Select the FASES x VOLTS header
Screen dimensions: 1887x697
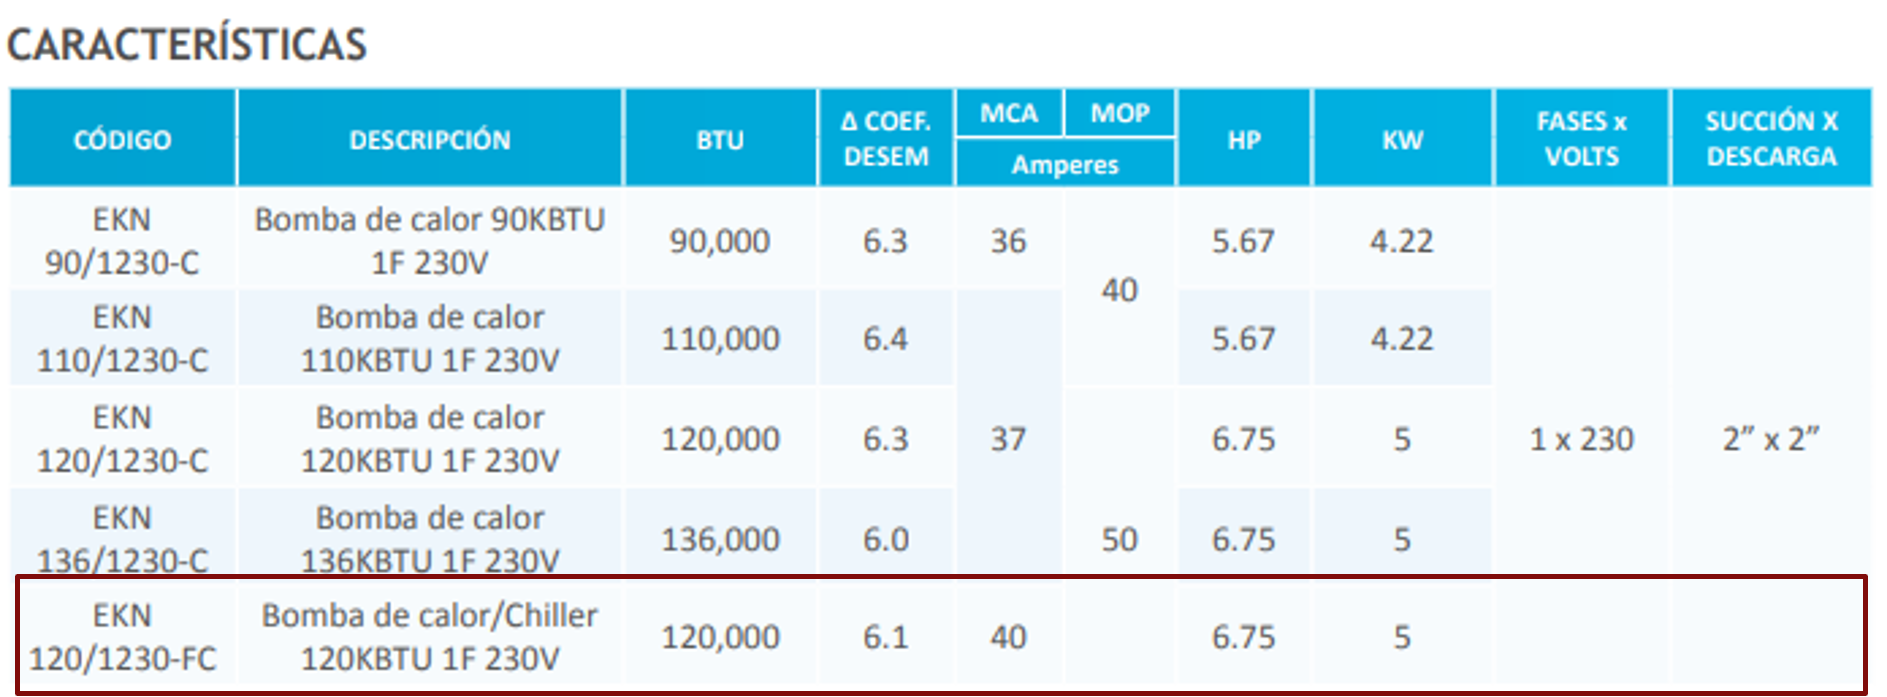click(x=1581, y=139)
